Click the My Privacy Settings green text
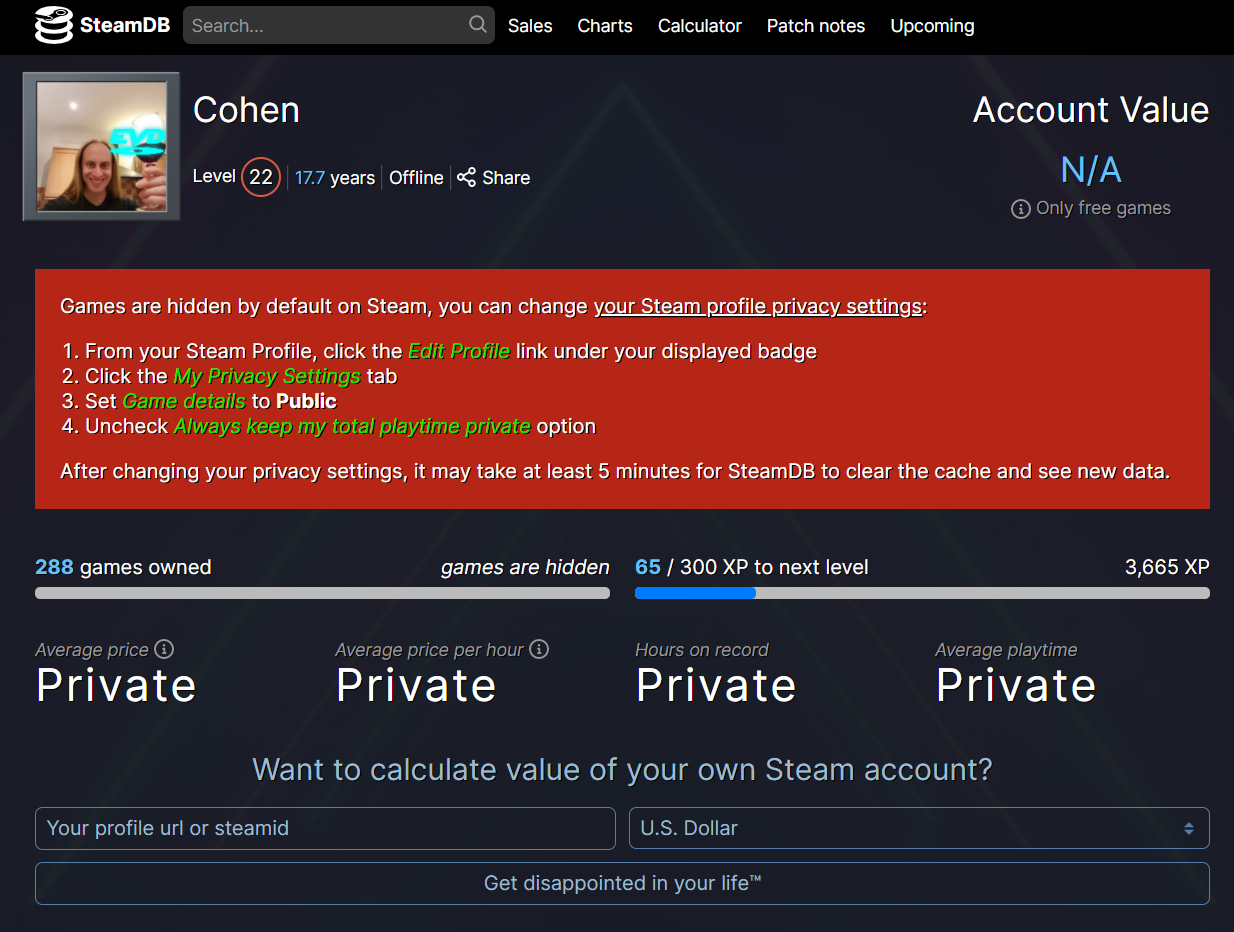Image resolution: width=1234 pixels, height=932 pixels. coord(267,376)
